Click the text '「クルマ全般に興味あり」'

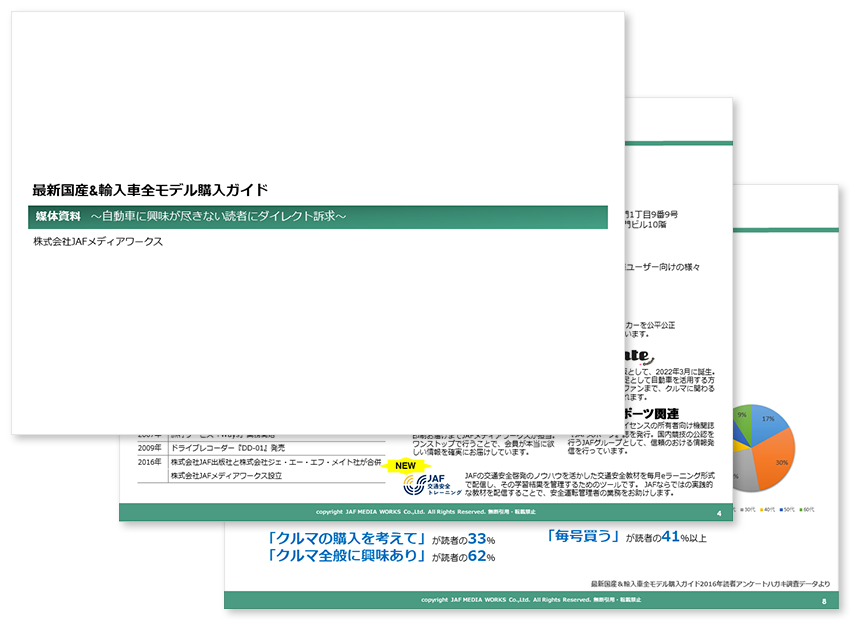[346, 556]
